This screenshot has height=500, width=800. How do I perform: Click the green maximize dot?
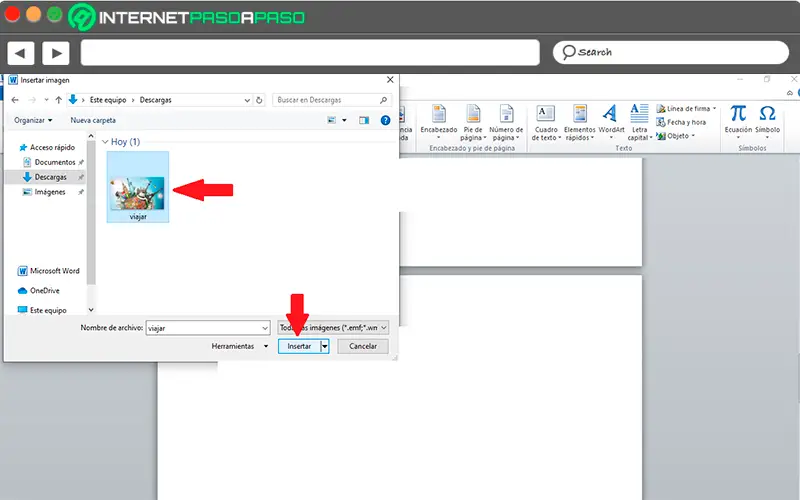(55, 14)
